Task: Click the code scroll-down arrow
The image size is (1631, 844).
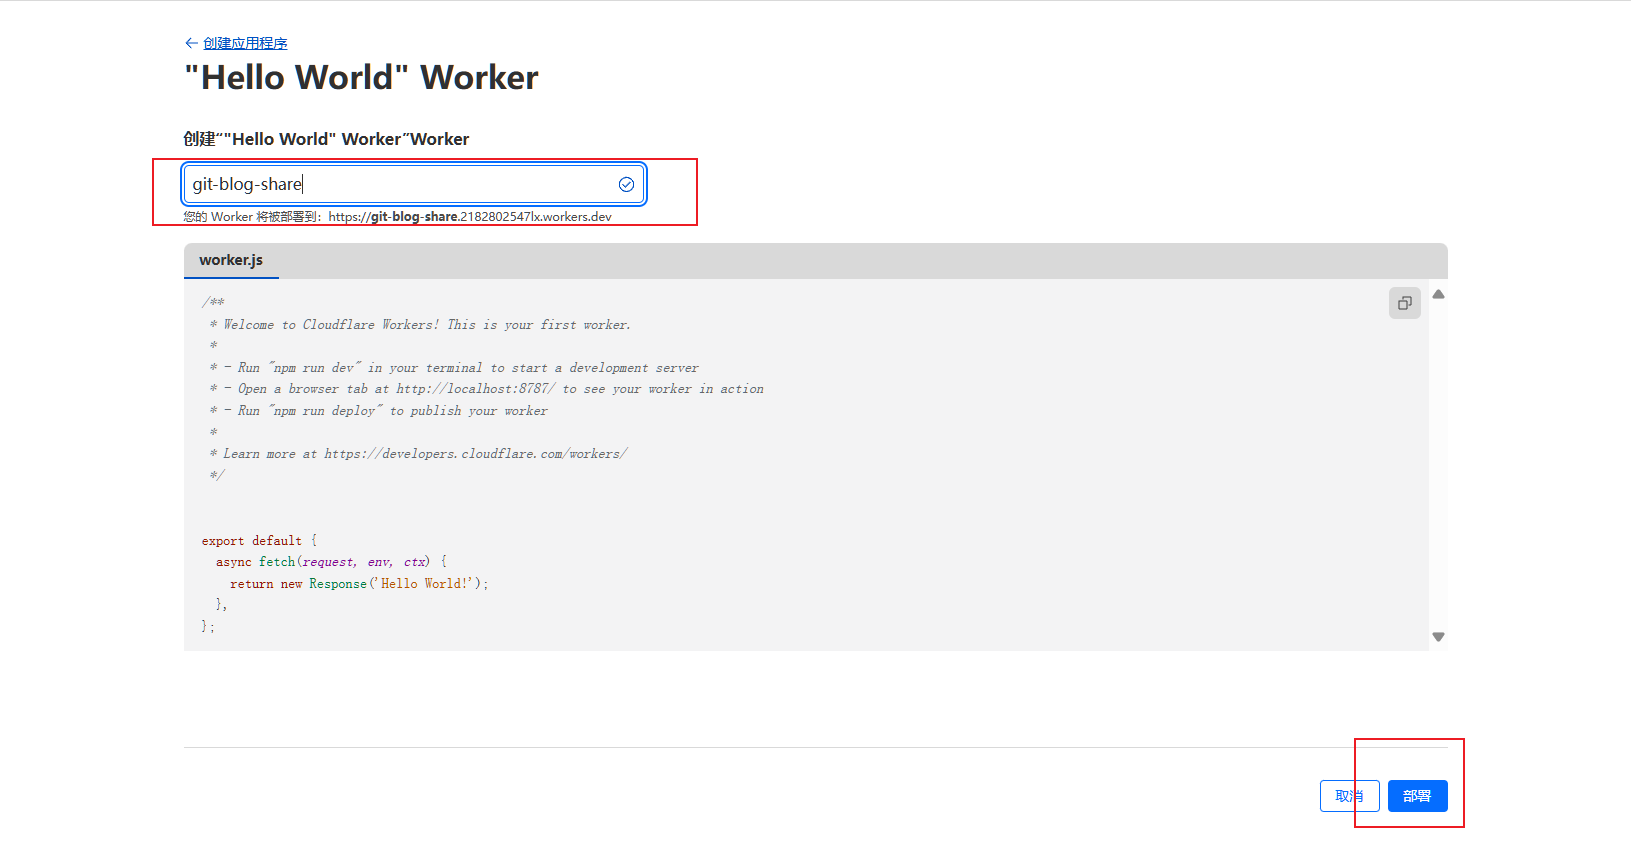Action: (1438, 637)
